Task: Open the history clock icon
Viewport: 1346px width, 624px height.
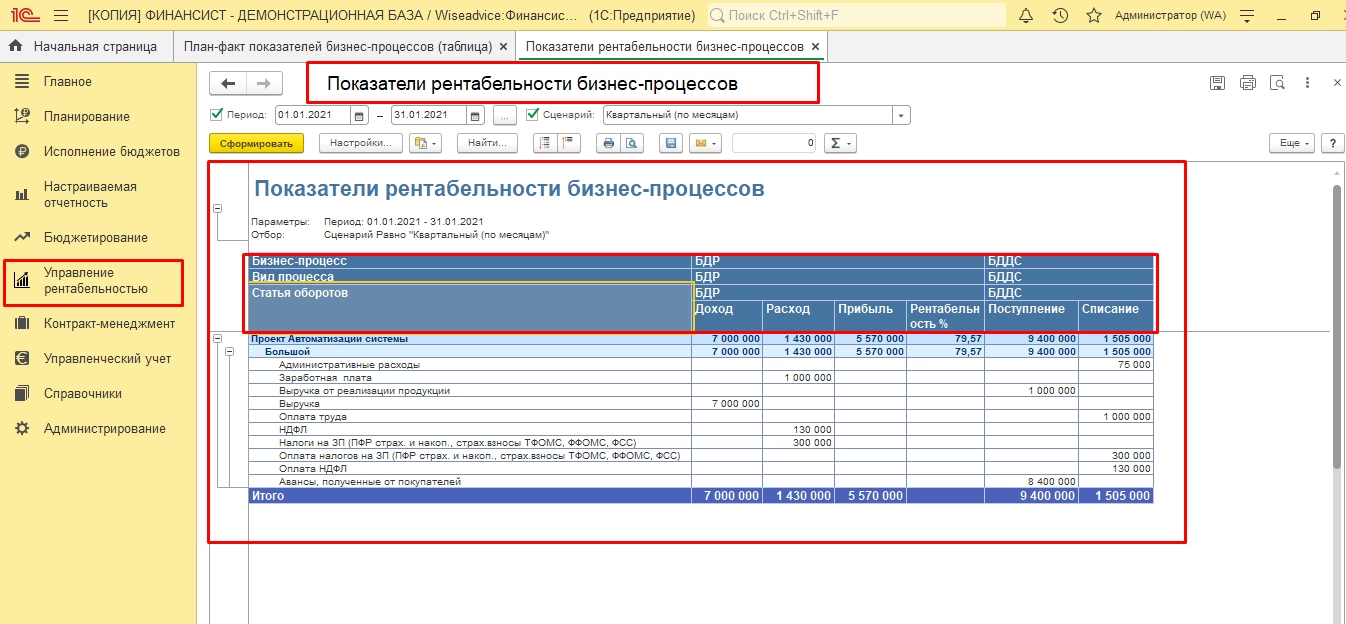Action: 1060,16
